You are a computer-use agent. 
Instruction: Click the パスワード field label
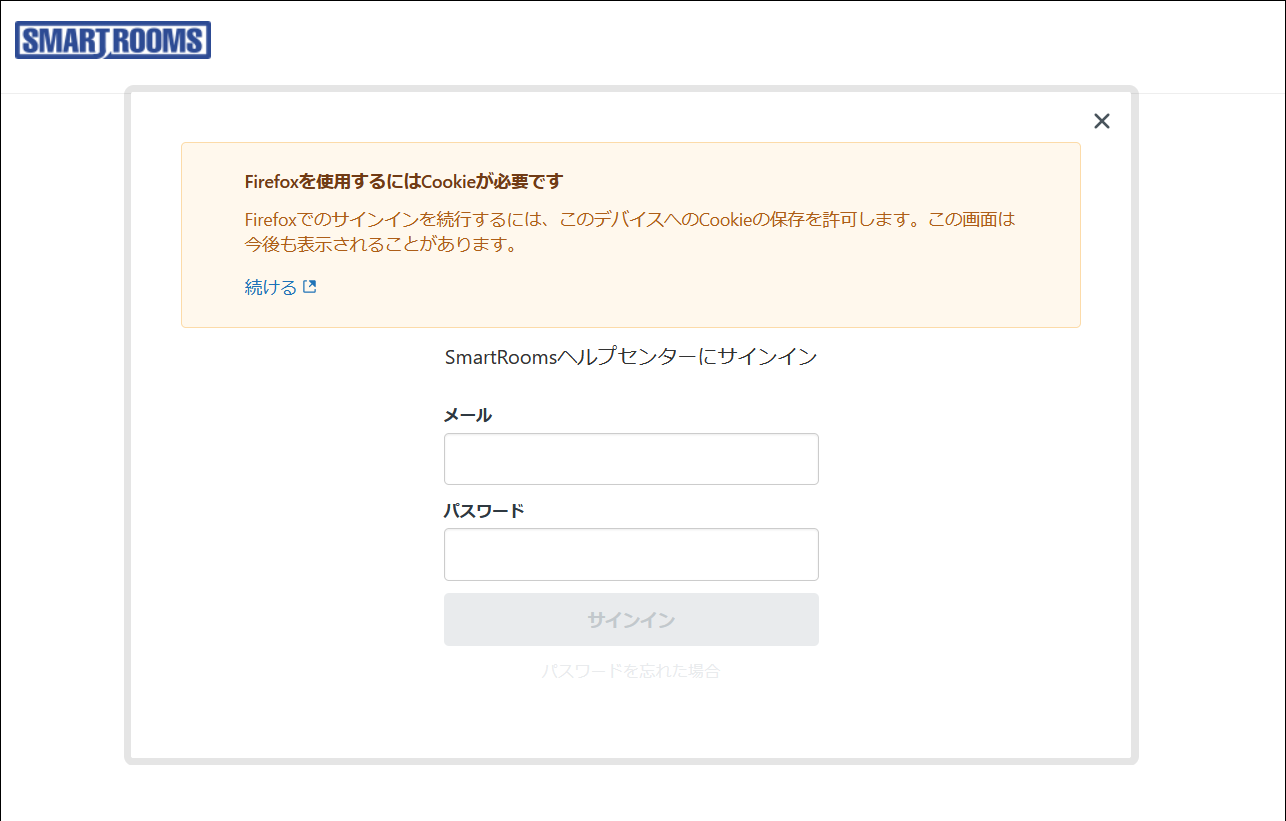(484, 510)
